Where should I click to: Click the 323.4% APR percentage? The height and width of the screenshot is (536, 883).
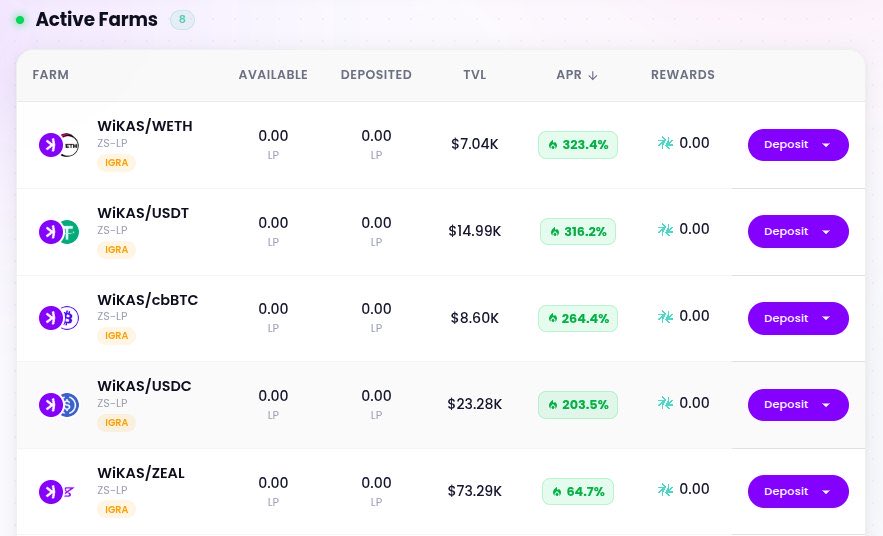pos(585,145)
